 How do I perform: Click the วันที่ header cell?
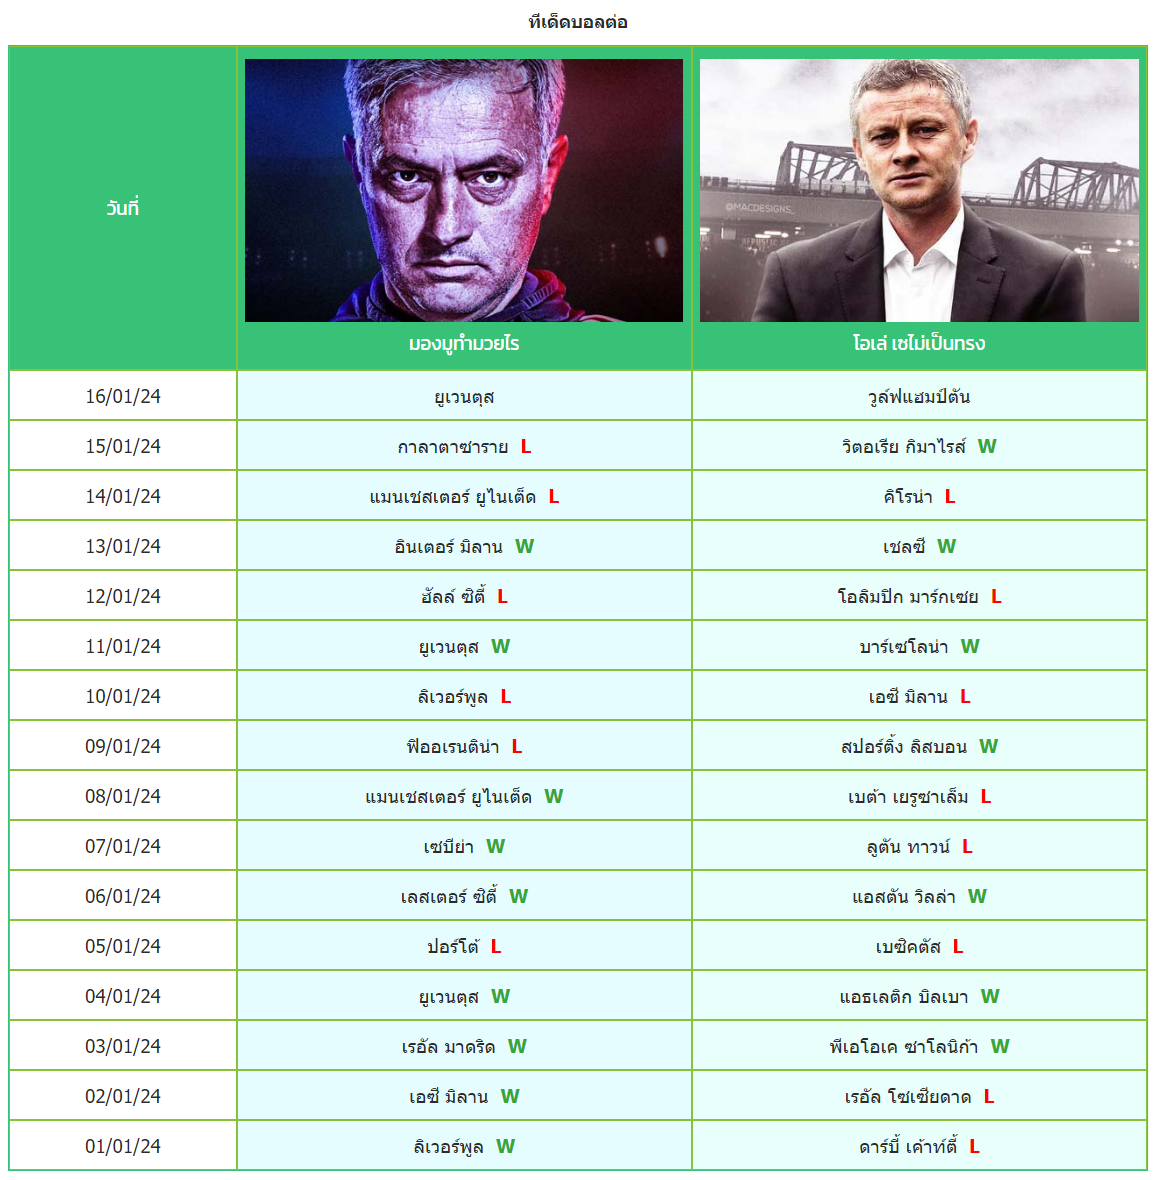click(123, 208)
